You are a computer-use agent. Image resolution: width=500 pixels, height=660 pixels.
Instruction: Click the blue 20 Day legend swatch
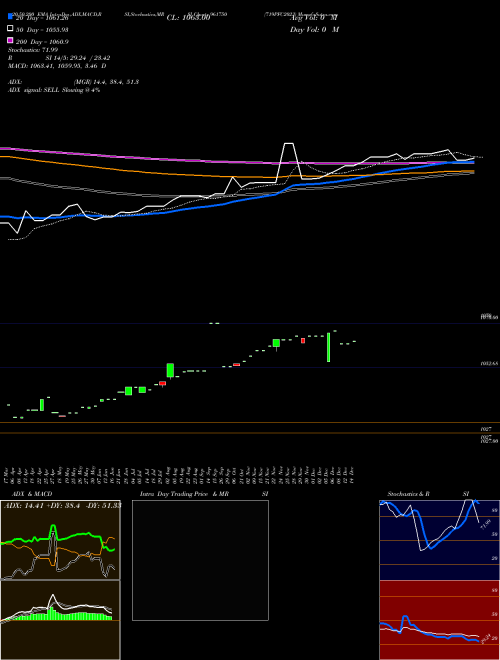coord(11,17)
